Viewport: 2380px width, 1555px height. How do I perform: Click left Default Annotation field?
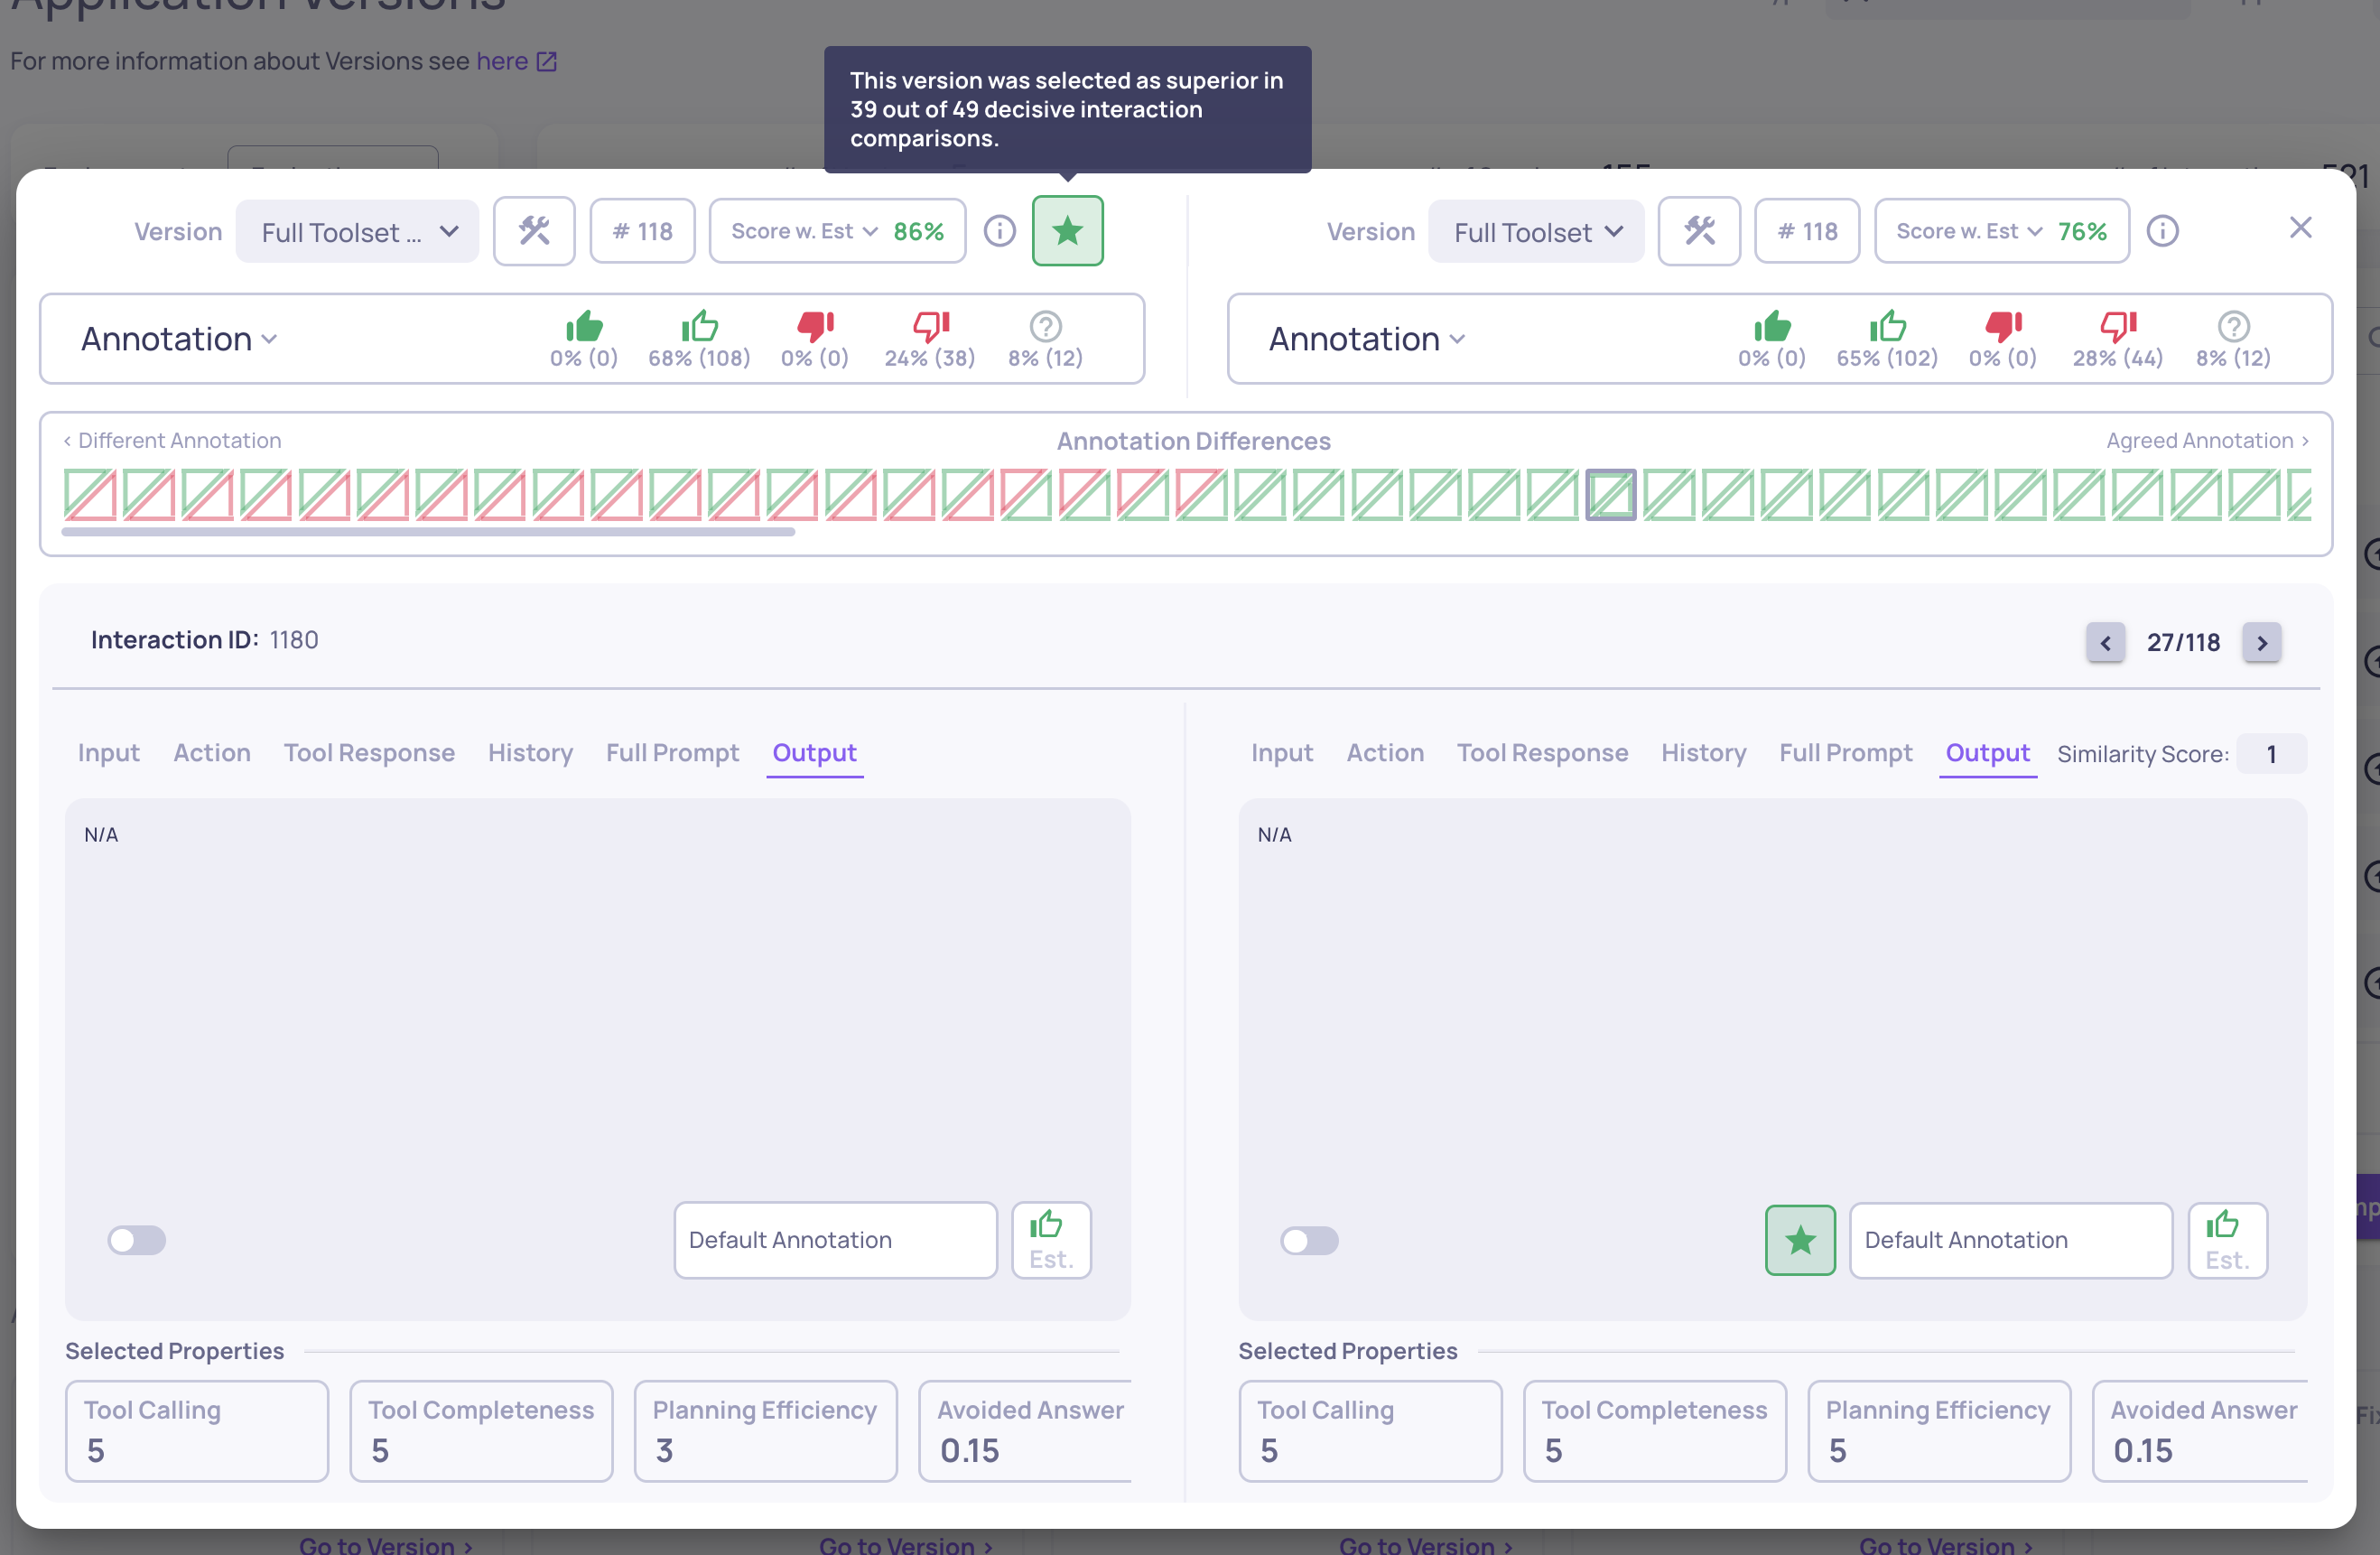tap(835, 1240)
